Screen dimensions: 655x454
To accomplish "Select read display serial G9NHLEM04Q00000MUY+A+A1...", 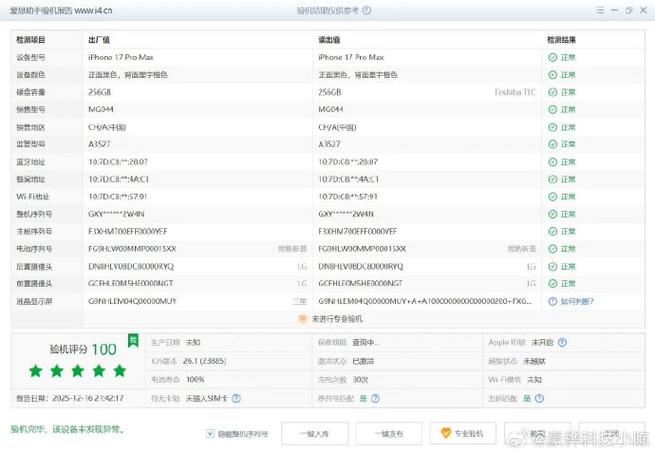I will (x=425, y=301).
